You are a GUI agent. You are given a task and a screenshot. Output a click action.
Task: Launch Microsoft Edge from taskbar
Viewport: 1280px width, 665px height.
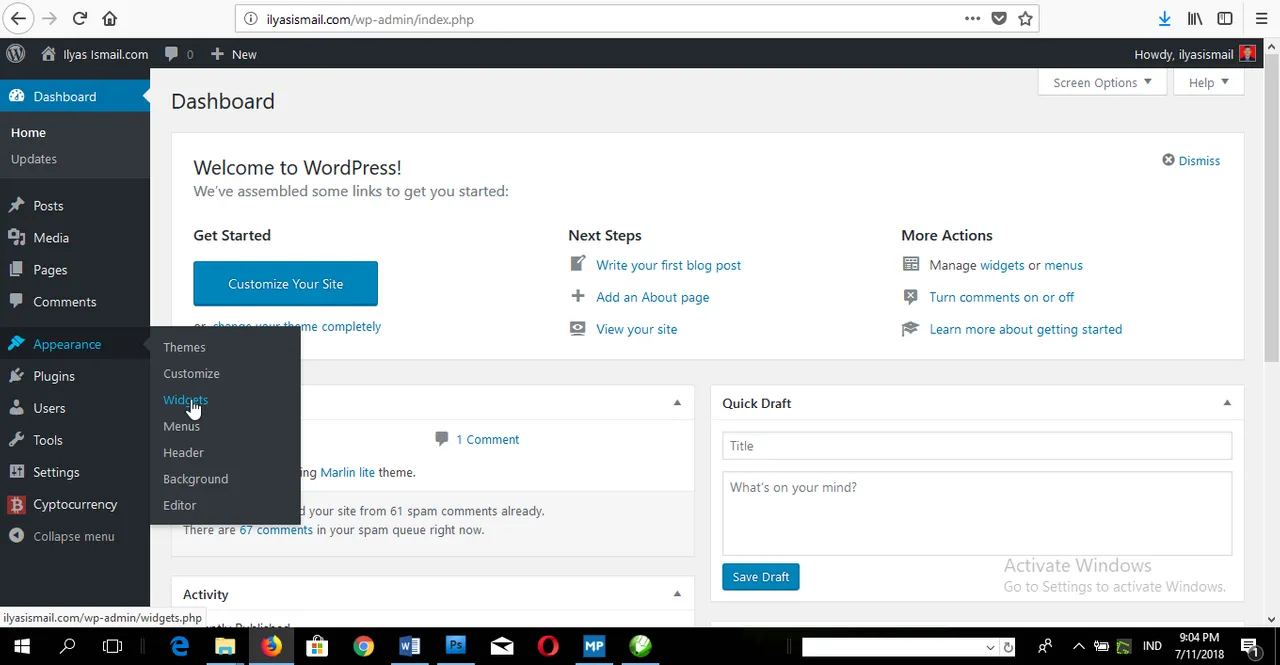[x=180, y=646]
